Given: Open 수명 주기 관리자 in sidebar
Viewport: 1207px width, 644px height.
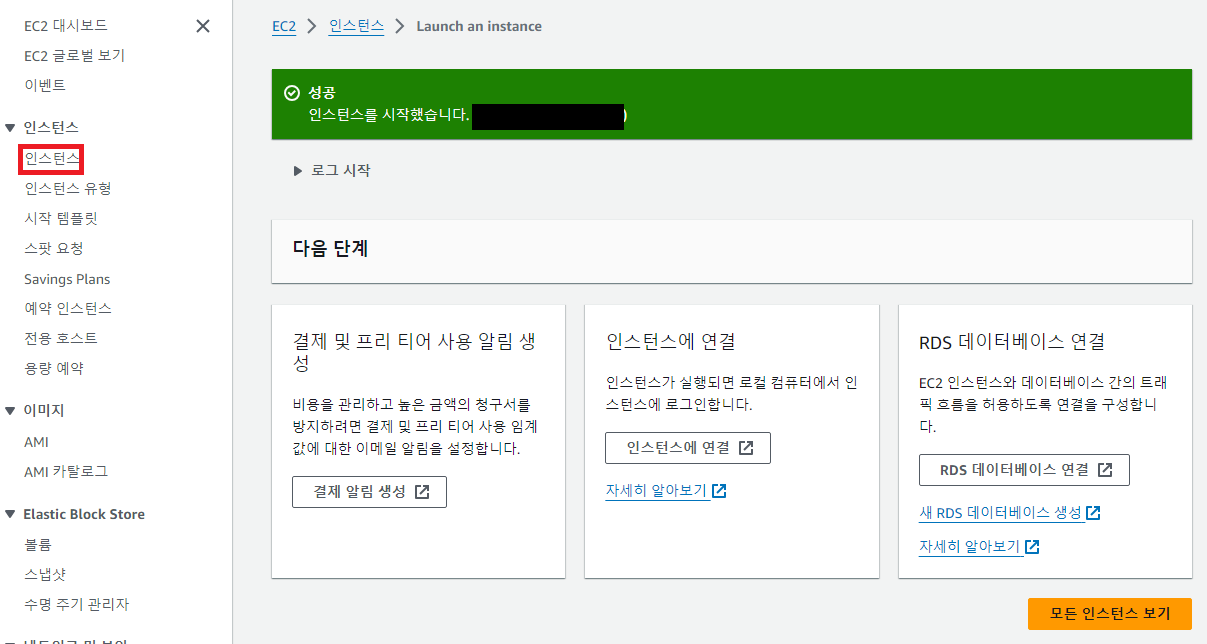Looking at the screenshot, I should click(x=77, y=605).
